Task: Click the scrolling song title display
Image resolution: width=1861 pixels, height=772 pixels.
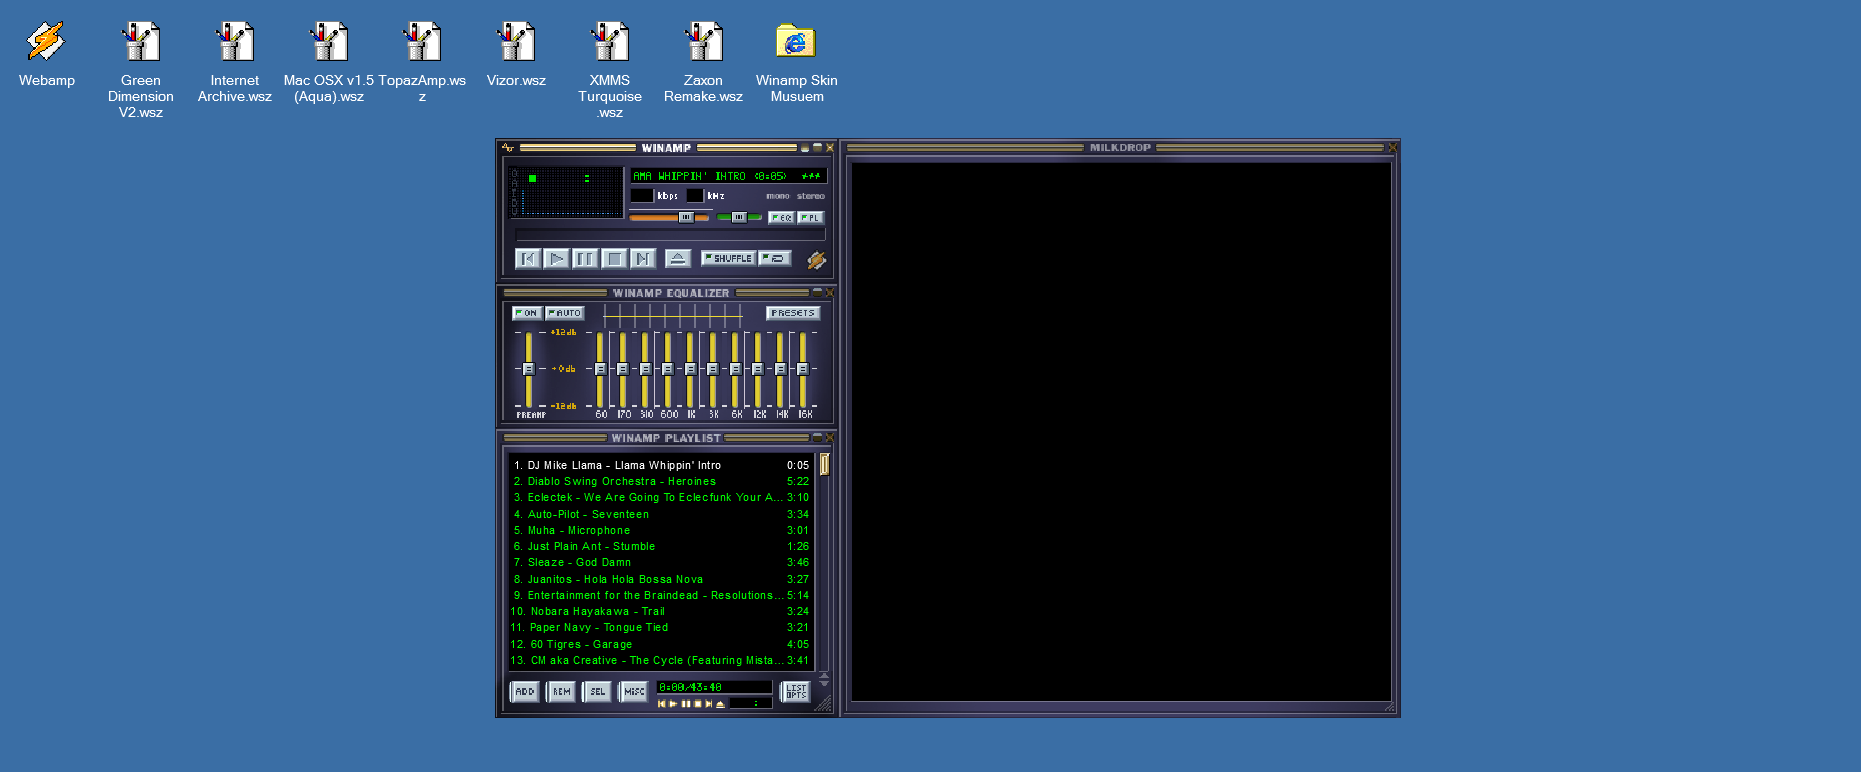Action: (x=728, y=176)
